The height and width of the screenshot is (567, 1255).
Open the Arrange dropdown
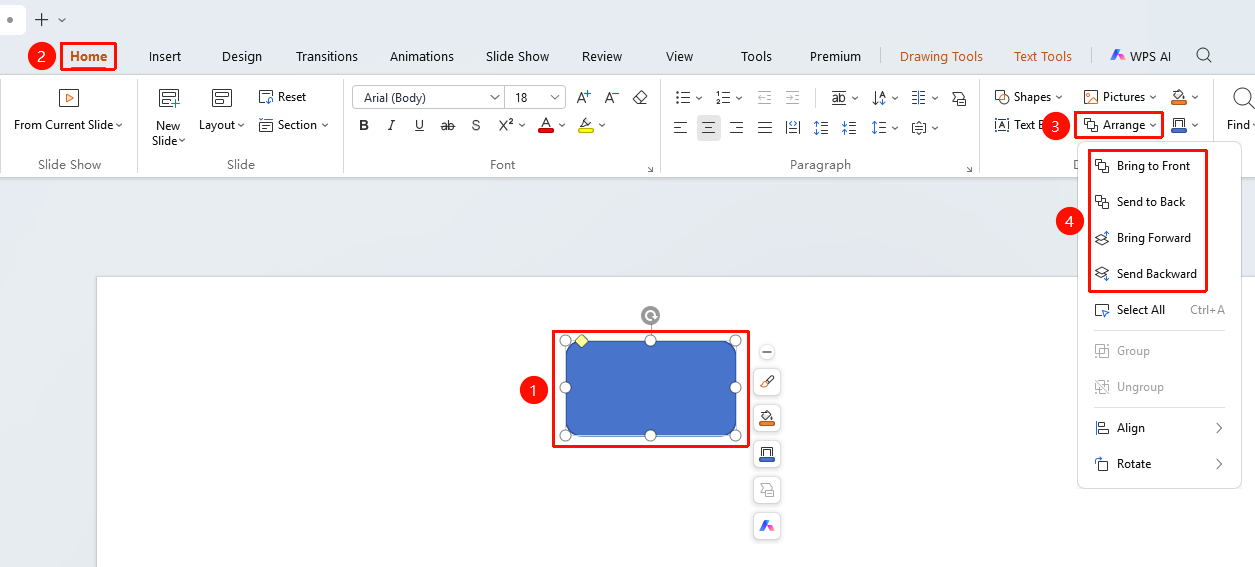tap(1121, 125)
